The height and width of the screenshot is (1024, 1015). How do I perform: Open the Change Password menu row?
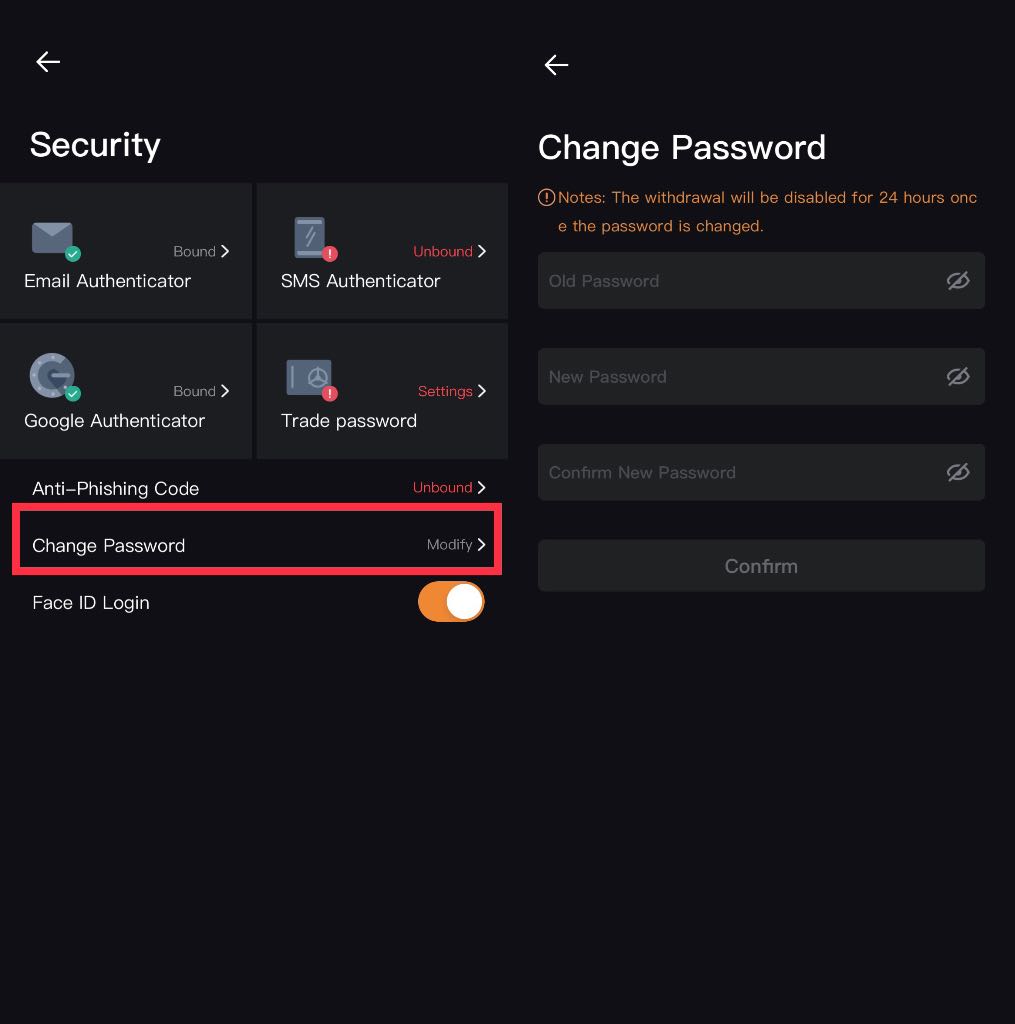pos(259,545)
